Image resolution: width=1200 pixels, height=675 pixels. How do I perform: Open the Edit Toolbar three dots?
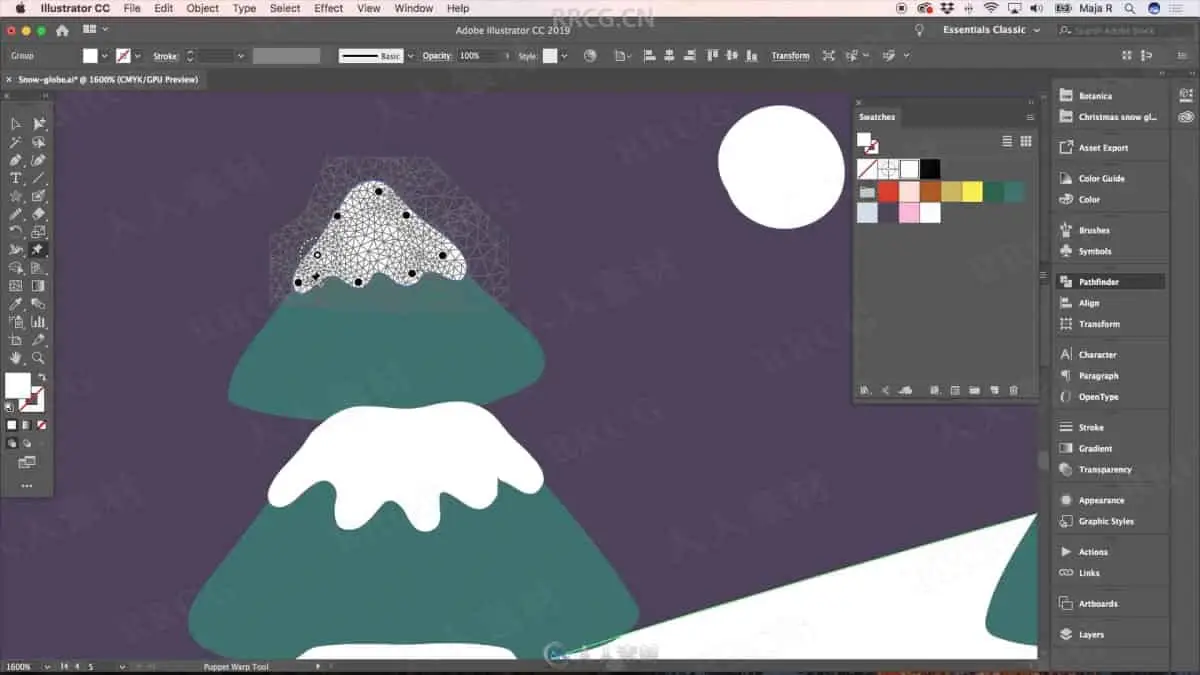click(x=27, y=486)
